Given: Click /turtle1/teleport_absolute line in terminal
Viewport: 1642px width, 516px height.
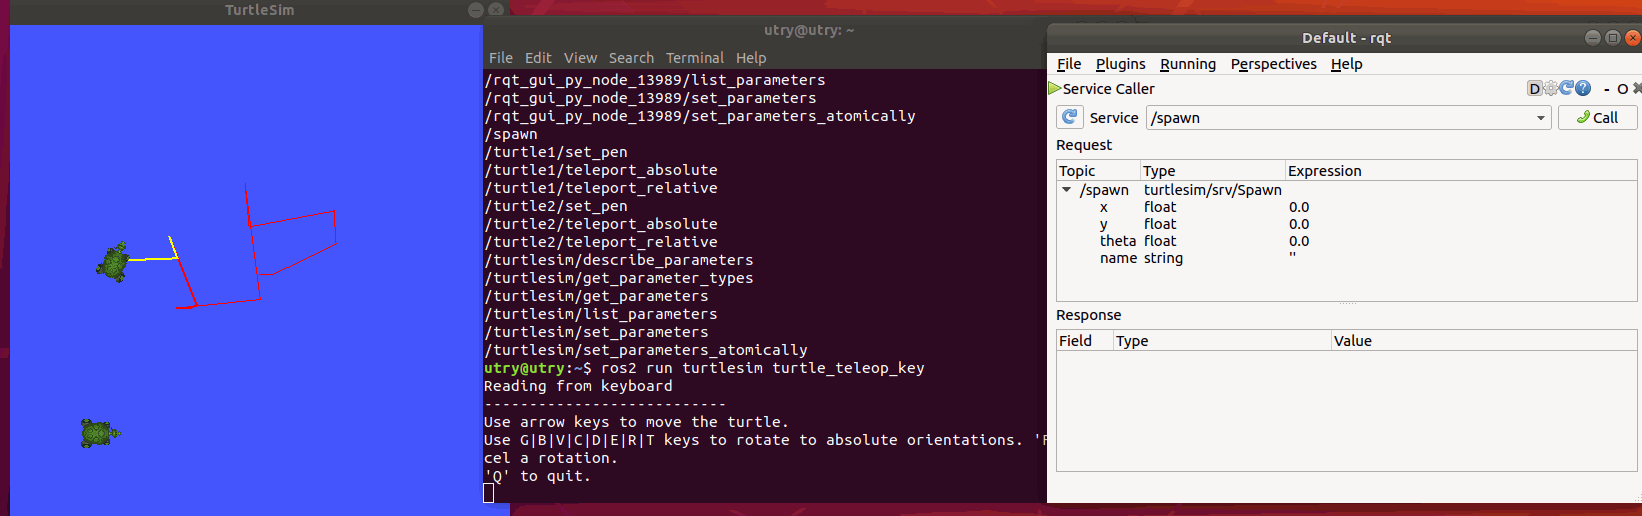Looking at the screenshot, I should (601, 170).
